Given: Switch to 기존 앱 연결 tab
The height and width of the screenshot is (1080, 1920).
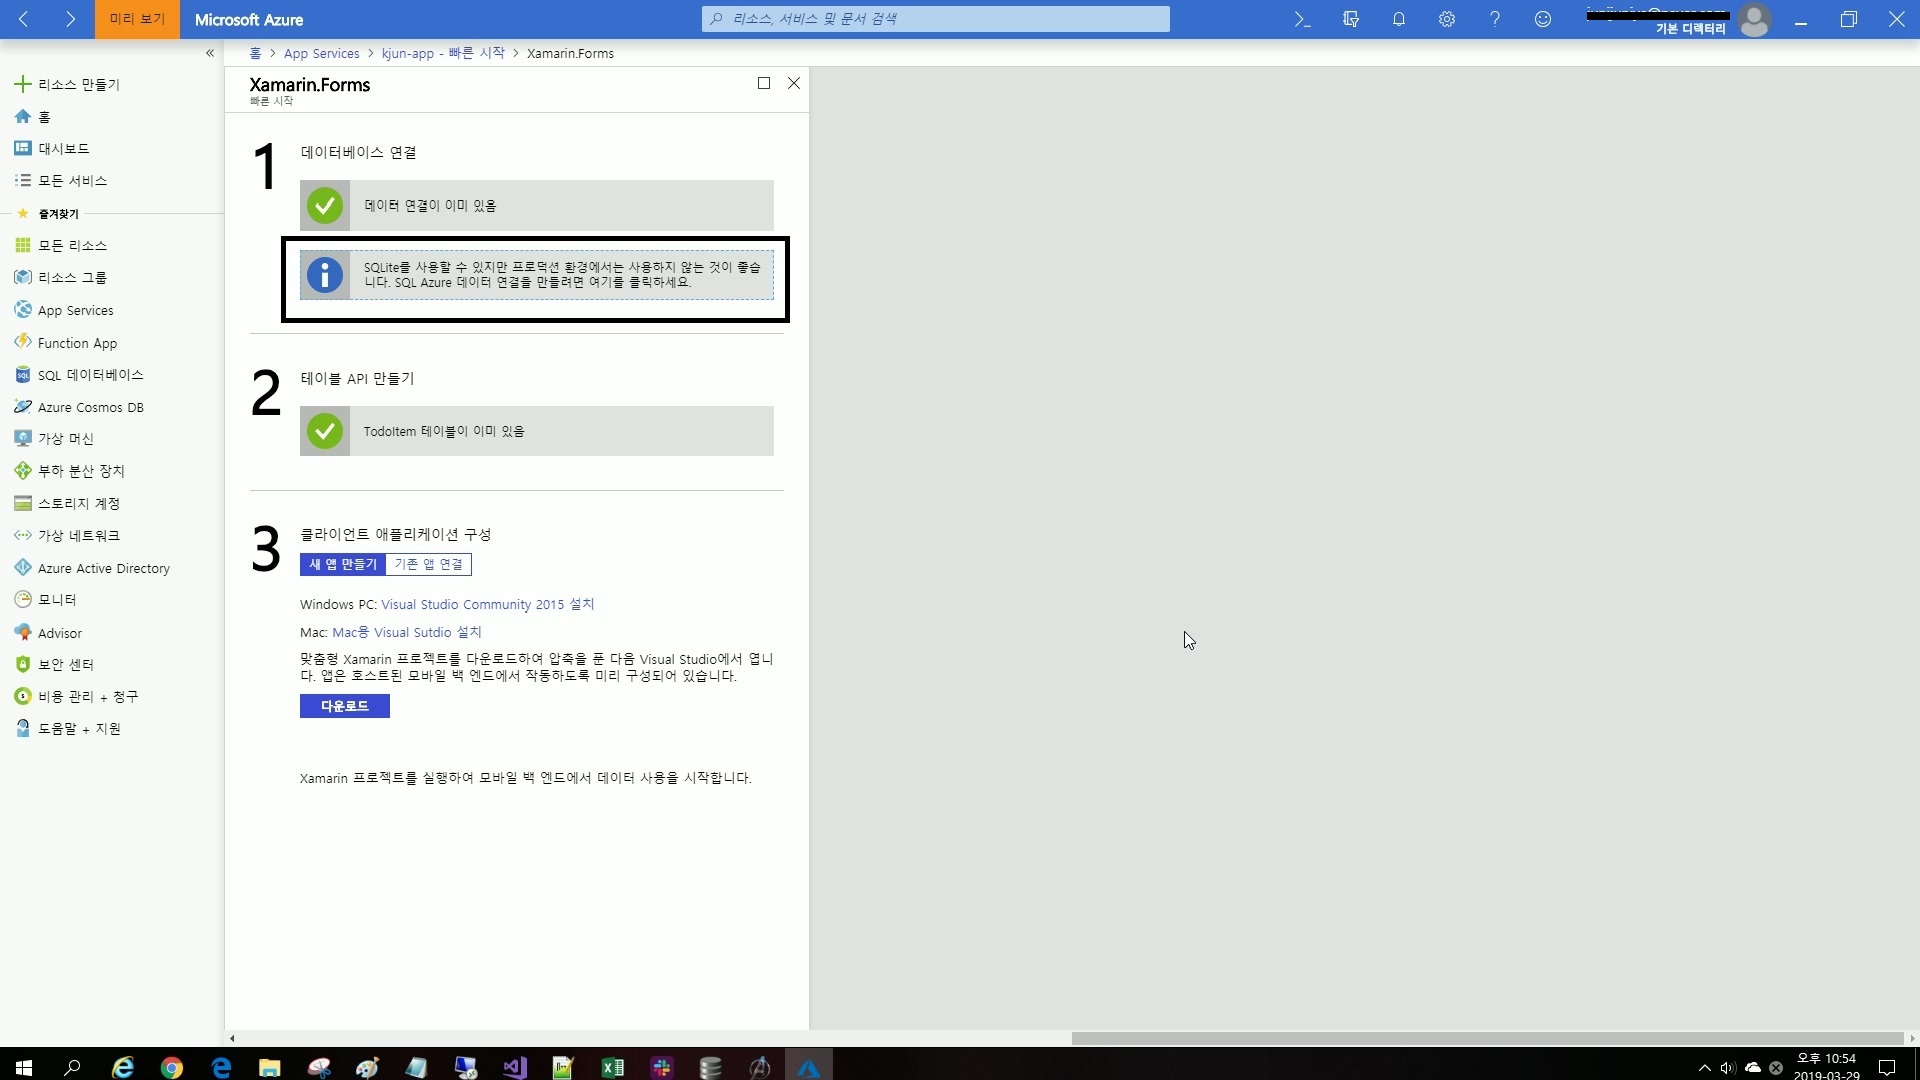Looking at the screenshot, I should 428,564.
